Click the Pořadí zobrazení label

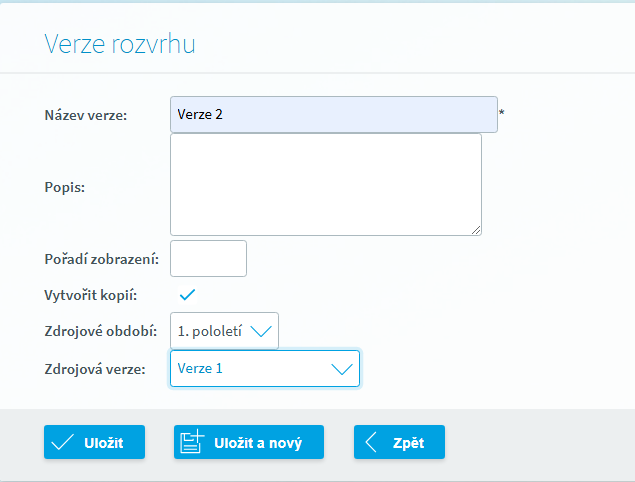pos(101,259)
